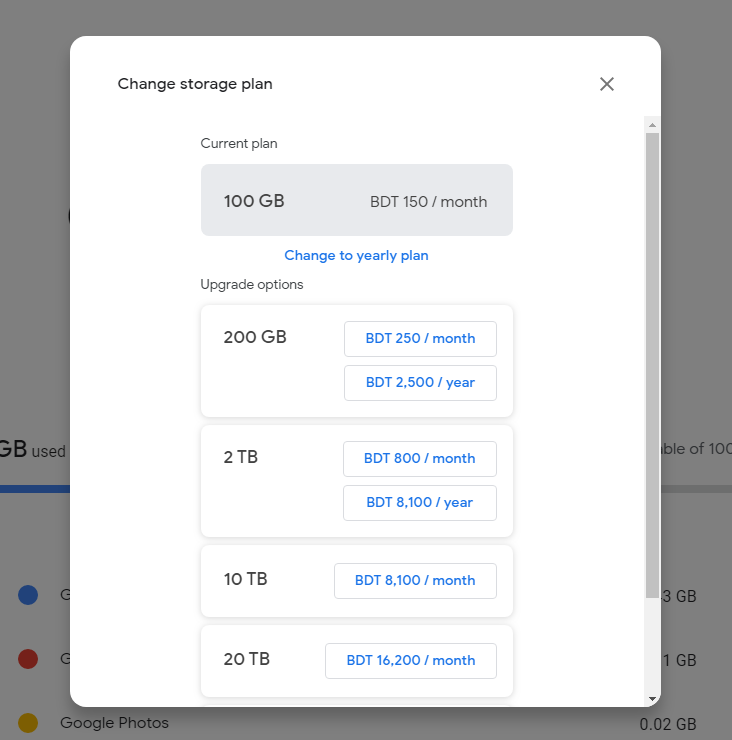The image size is (732, 740).
Task: Choose the 200 GB BDT 250 monthly option
Action: [x=420, y=338]
